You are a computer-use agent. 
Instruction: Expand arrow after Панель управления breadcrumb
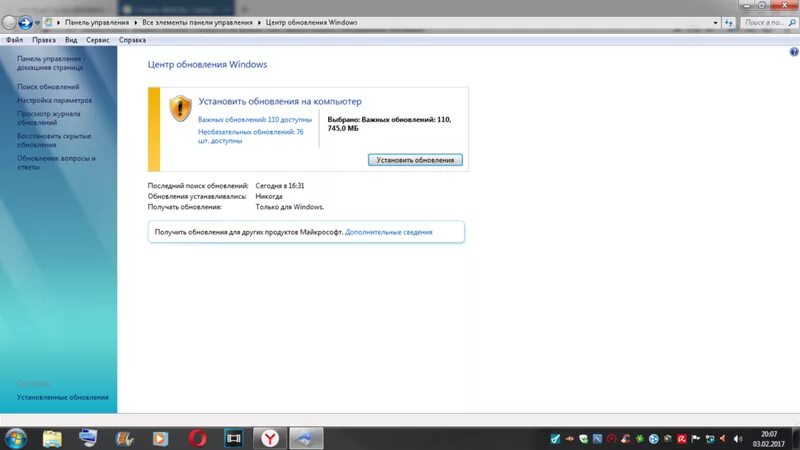[136, 22]
